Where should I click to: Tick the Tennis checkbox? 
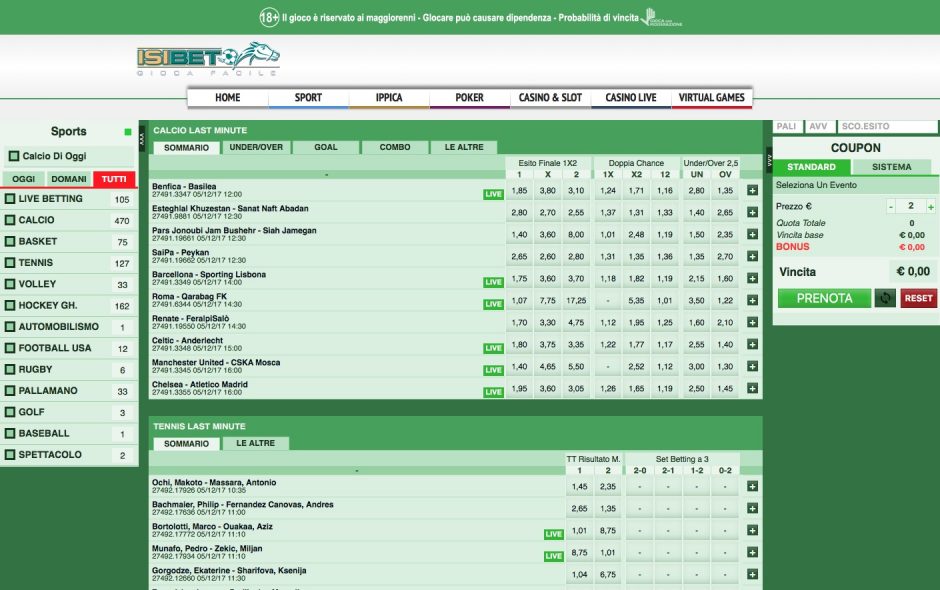click(x=10, y=263)
